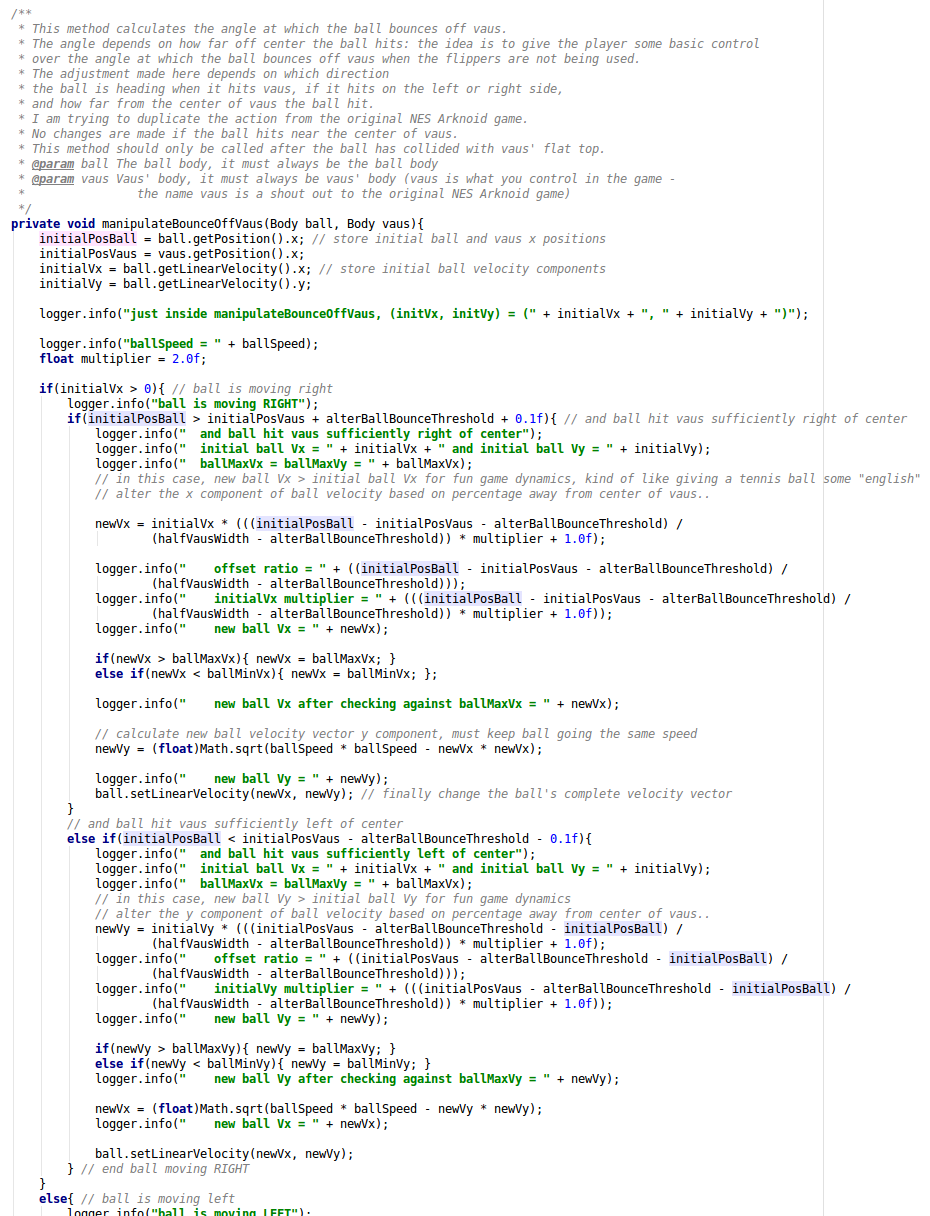Click comment "alter the y component of ball velocity"
This screenshot has width=930, height=1216.
402,914
